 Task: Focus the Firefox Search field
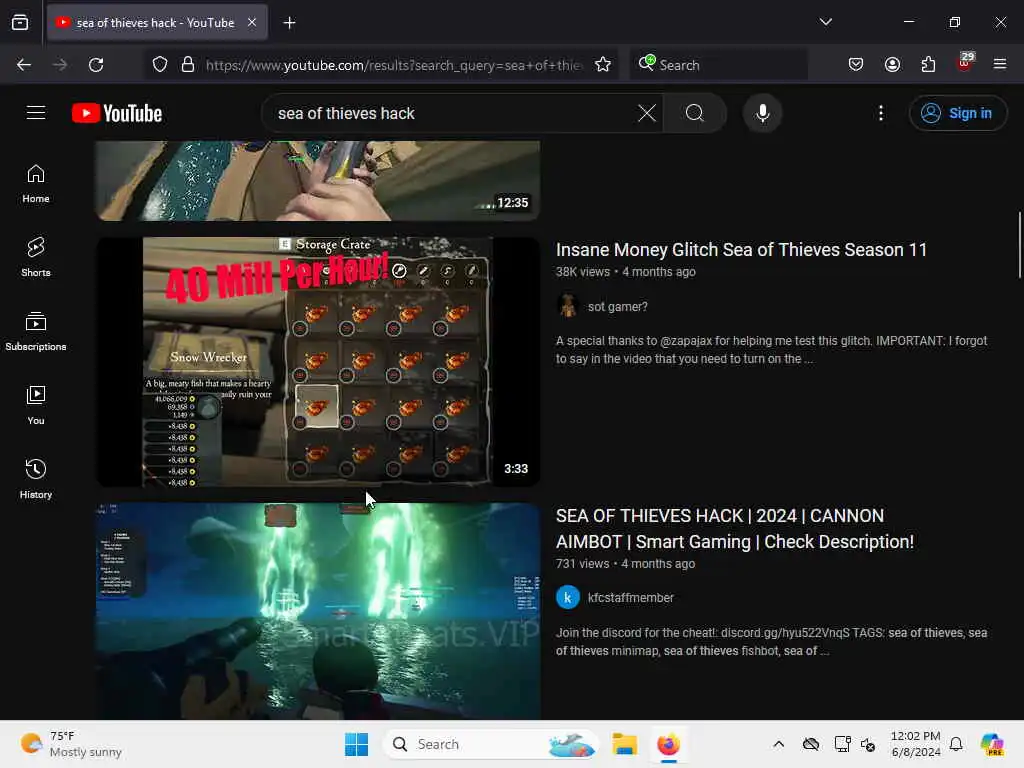[718, 65]
